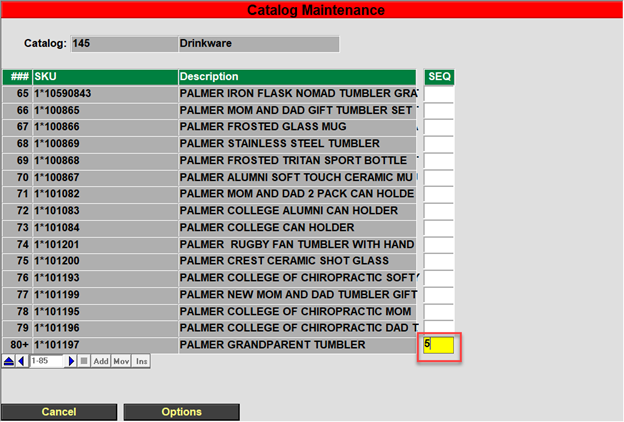Click the Cancel button
This screenshot has width=624, height=422.
[59, 412]
